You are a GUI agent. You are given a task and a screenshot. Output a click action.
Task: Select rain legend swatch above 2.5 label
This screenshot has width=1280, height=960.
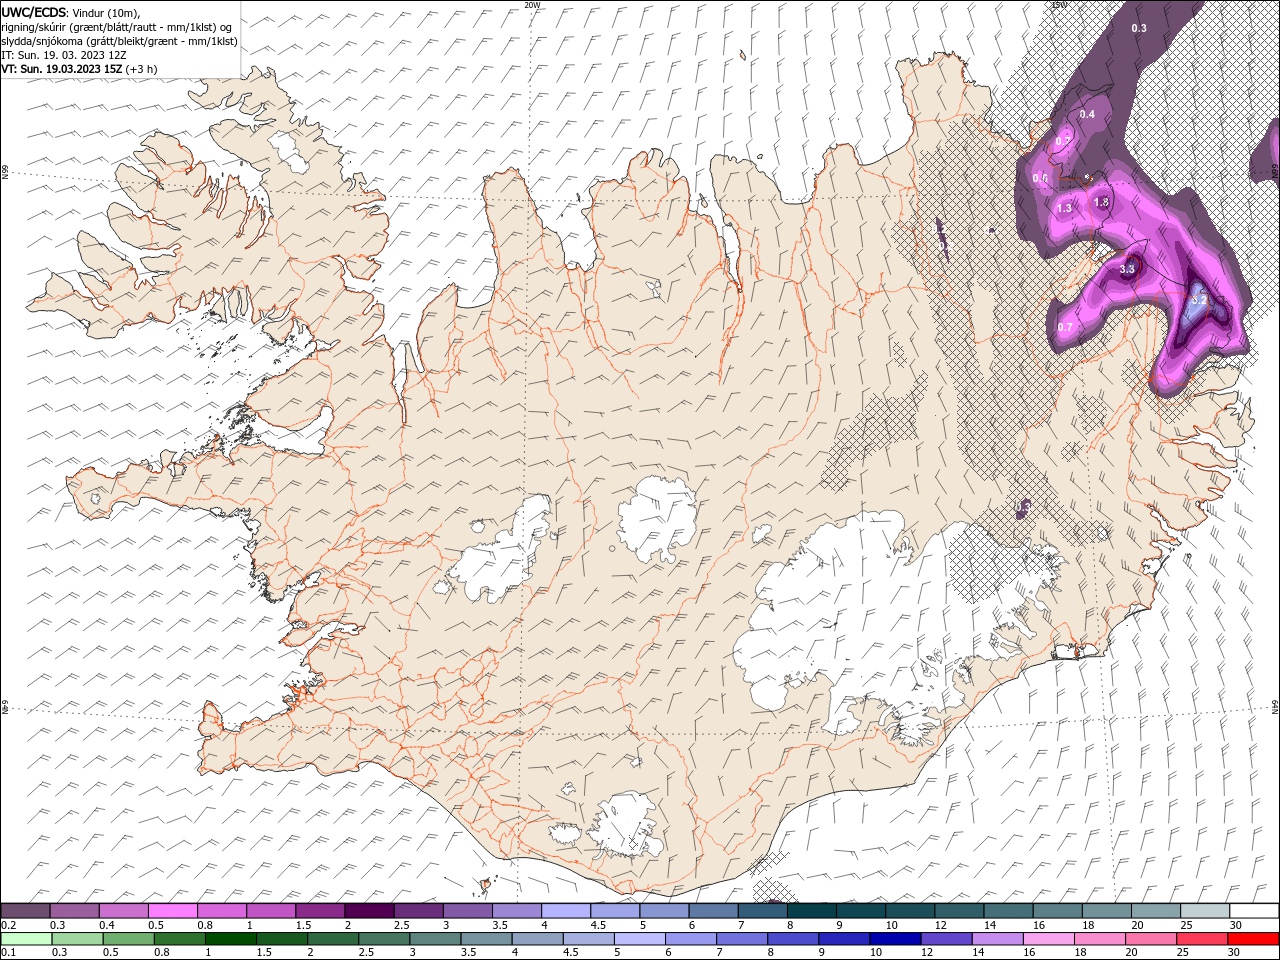(383, 938)
